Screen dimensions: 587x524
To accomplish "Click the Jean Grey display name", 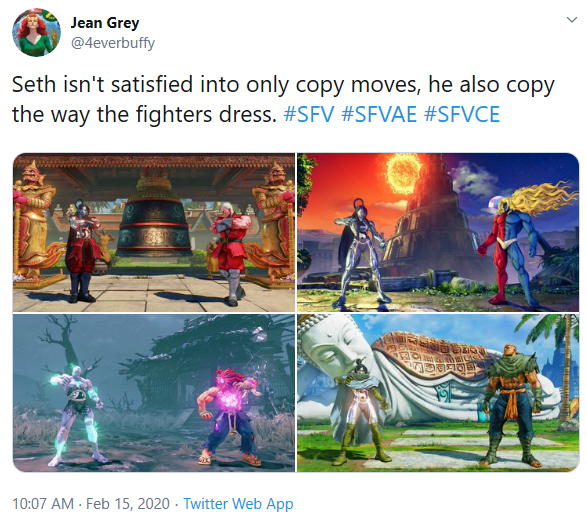I will point(105,23).
